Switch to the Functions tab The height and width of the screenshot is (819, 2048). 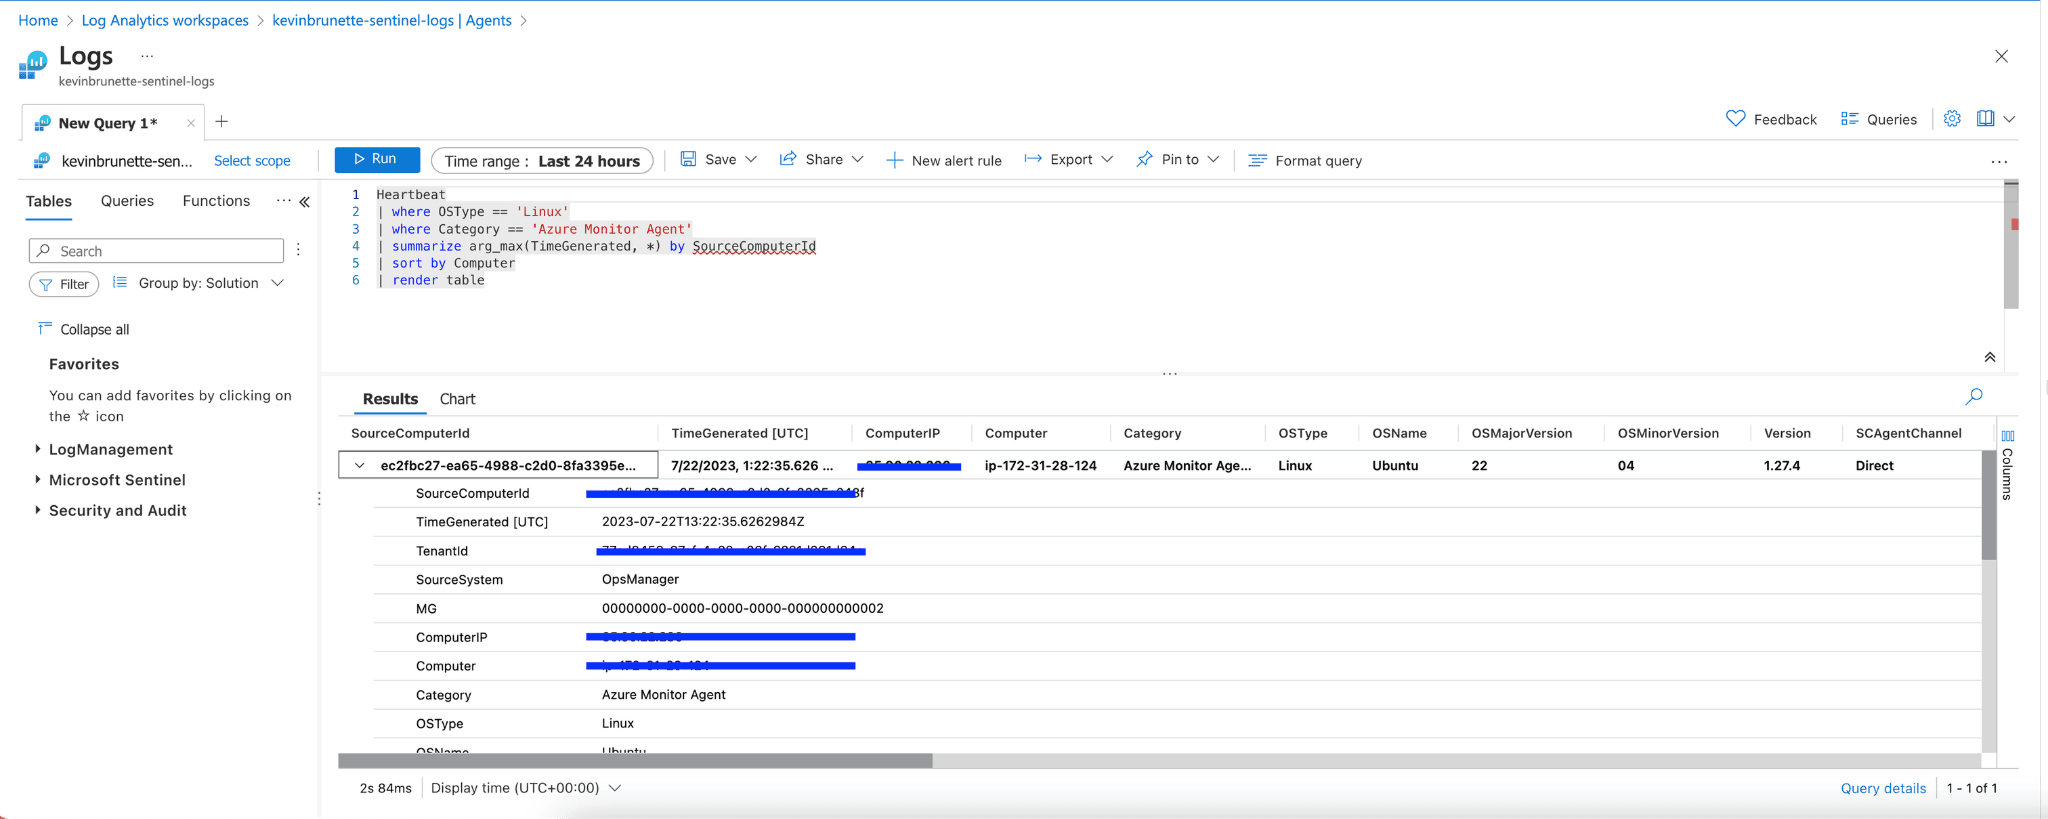pyautogui.click(x=216, y=201)
